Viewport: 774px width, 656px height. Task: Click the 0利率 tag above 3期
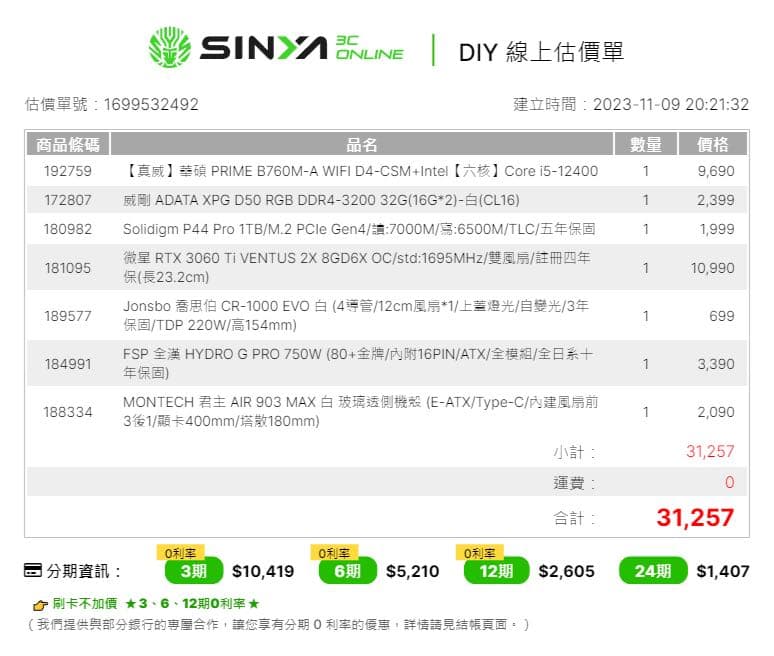click(x=181, y=553)
